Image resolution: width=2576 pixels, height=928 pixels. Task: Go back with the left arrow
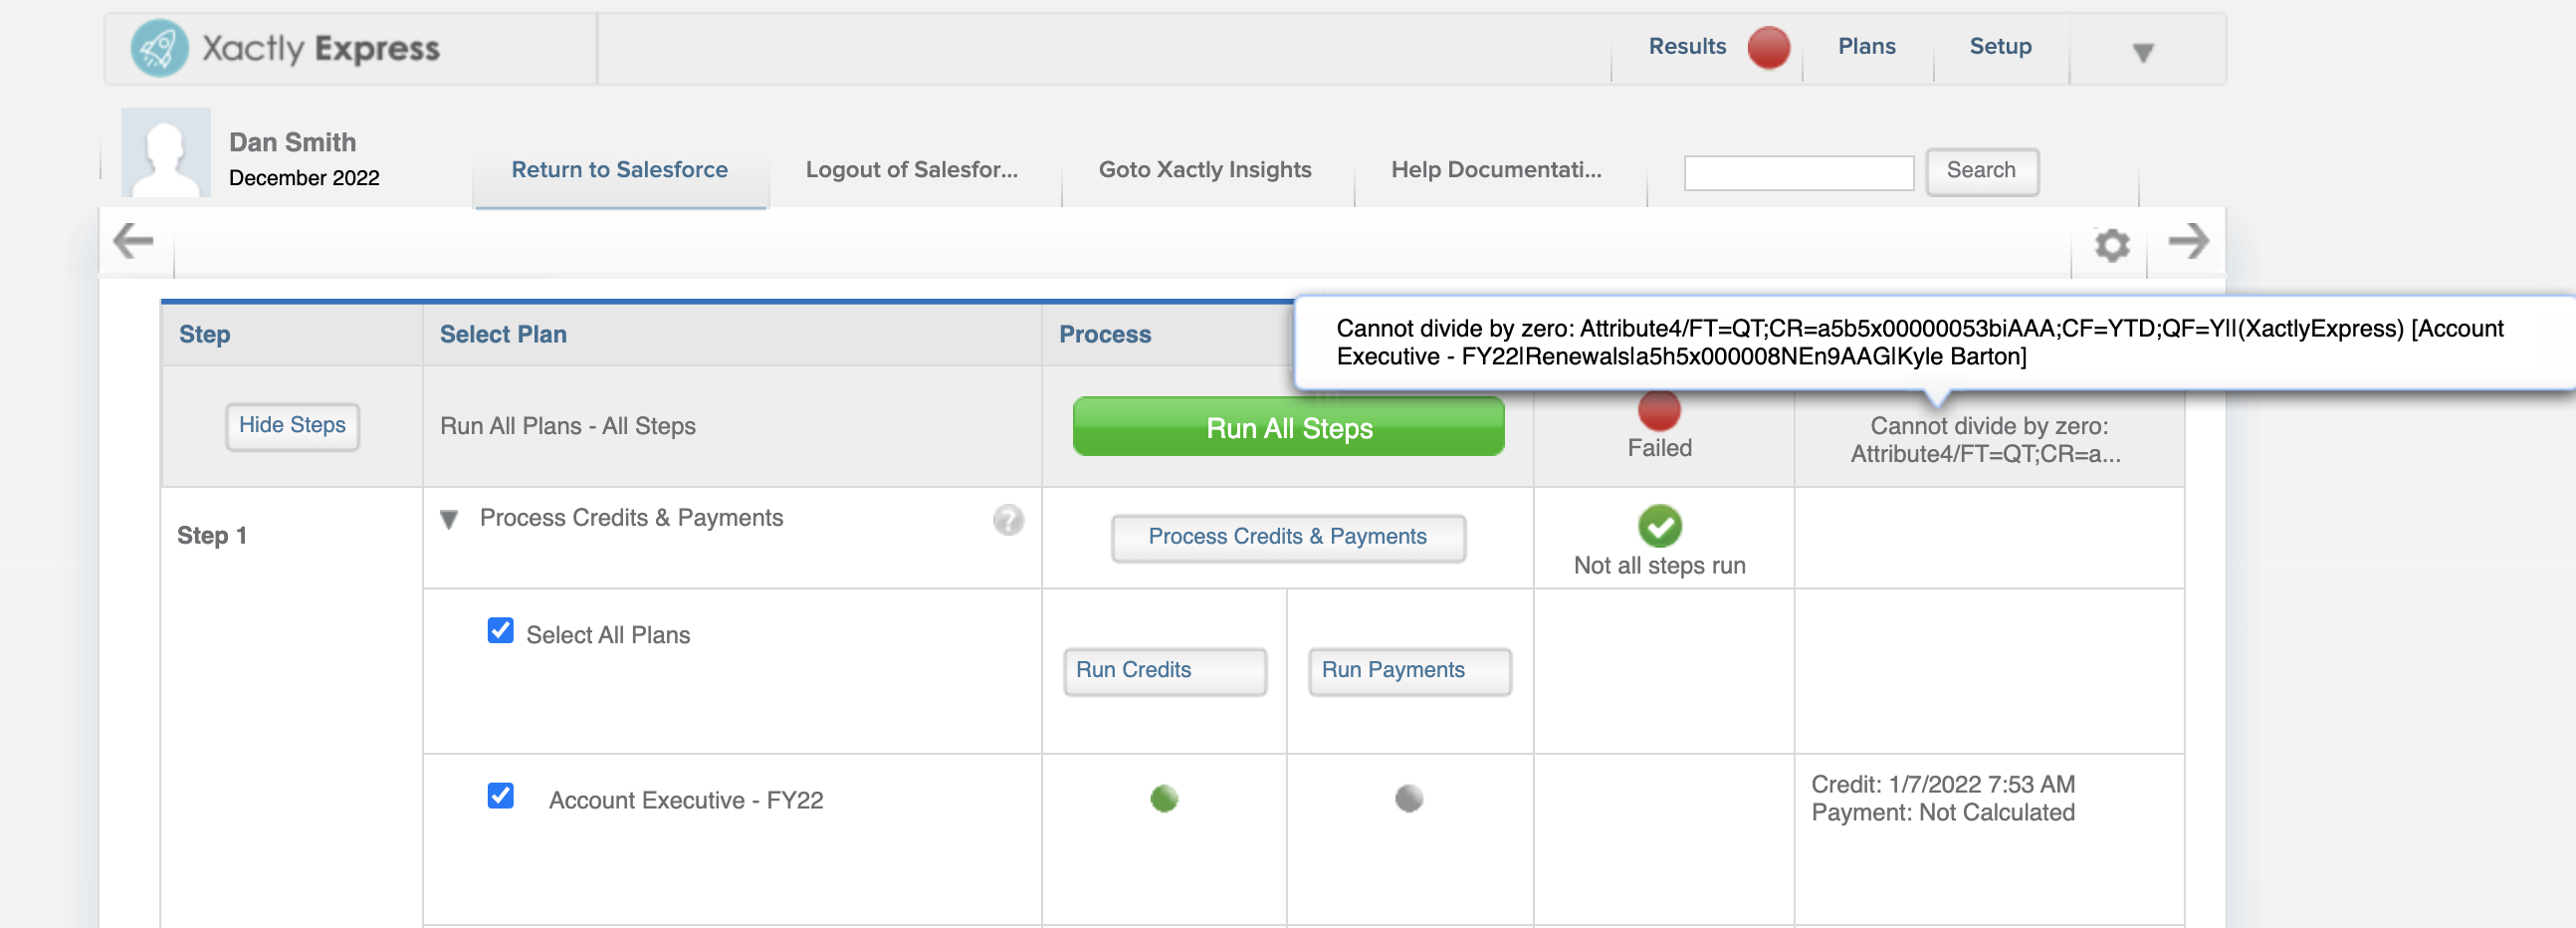coord(133,240)
